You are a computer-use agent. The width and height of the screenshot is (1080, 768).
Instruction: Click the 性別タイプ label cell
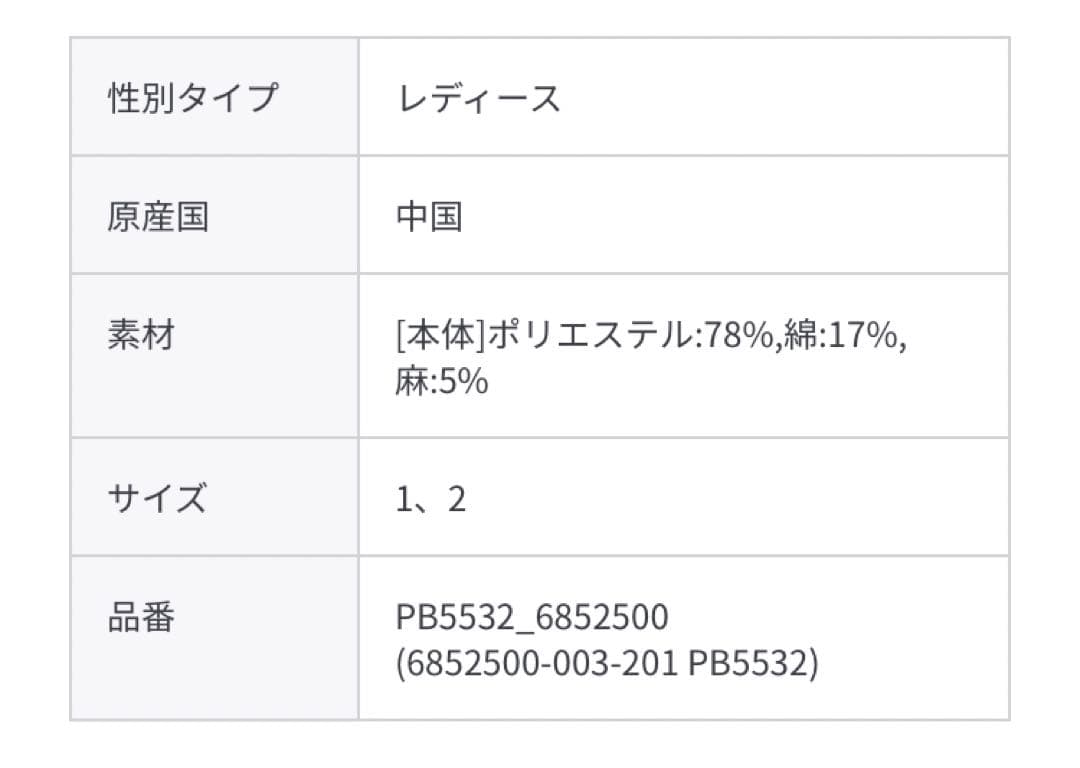click(191, 98)
